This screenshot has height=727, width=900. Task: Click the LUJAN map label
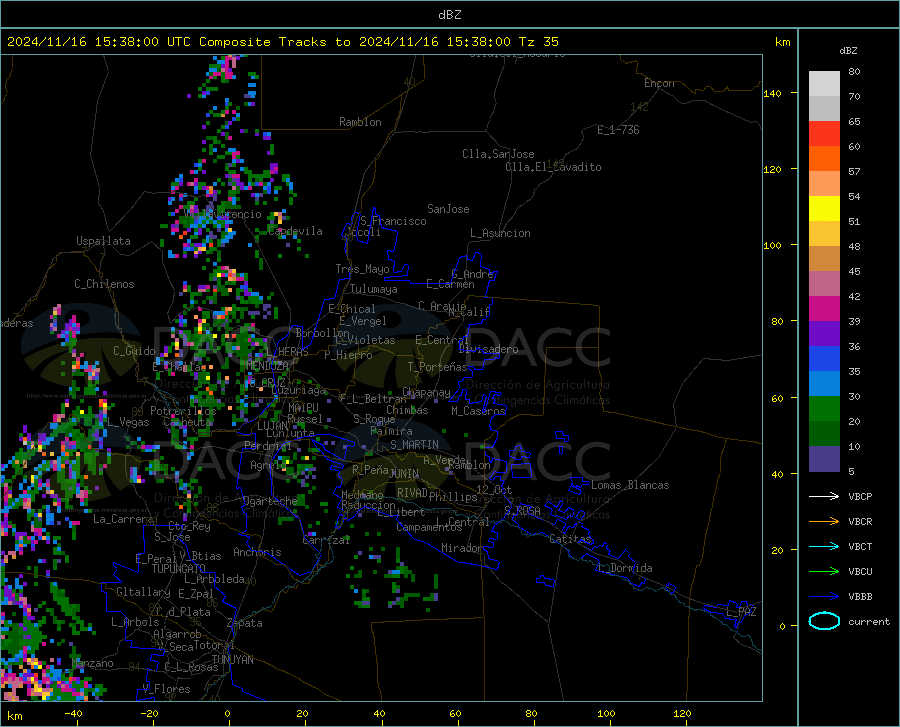pyautogui.click(x=272, y=426)
